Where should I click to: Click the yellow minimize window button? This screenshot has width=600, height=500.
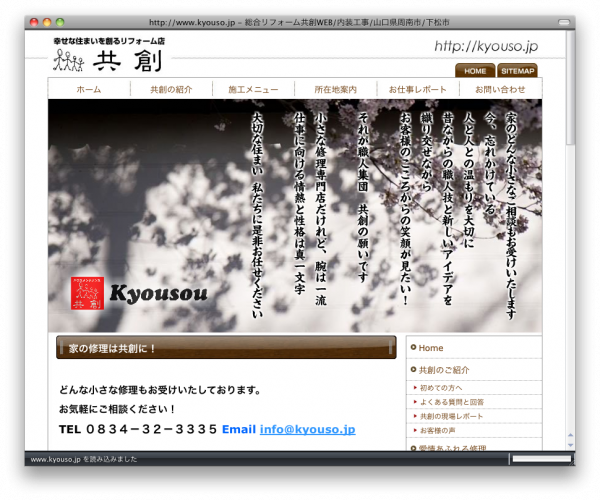point(47,22)
